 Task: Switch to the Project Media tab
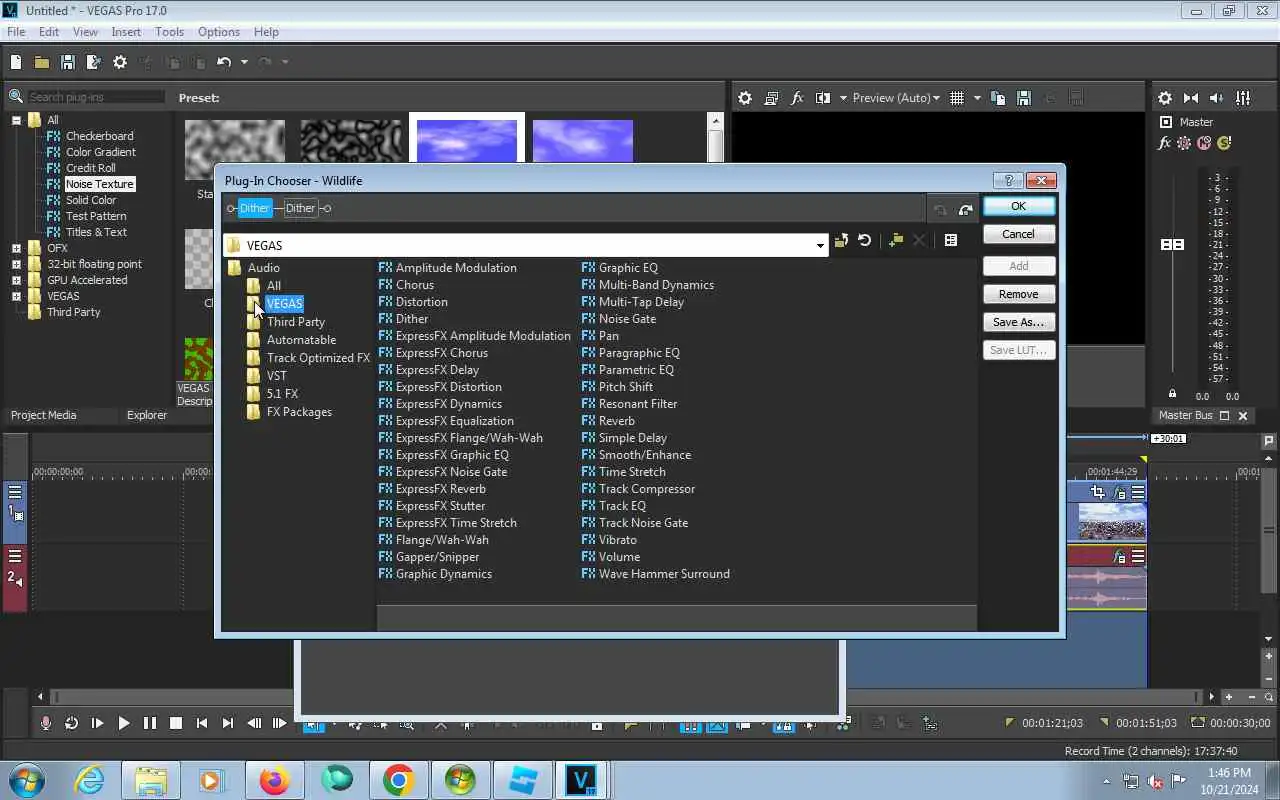pyautogui.click(x=44, y=415)
